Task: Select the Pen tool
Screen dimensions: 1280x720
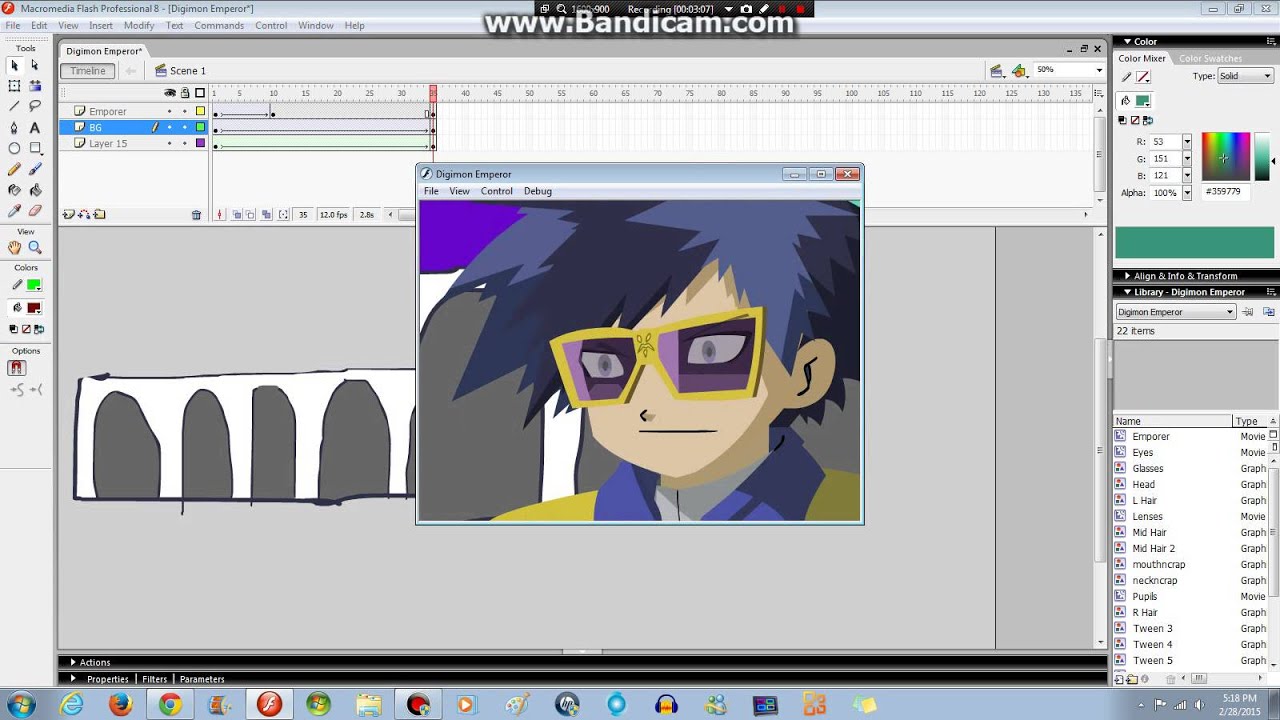Action: tap(14, 128)
